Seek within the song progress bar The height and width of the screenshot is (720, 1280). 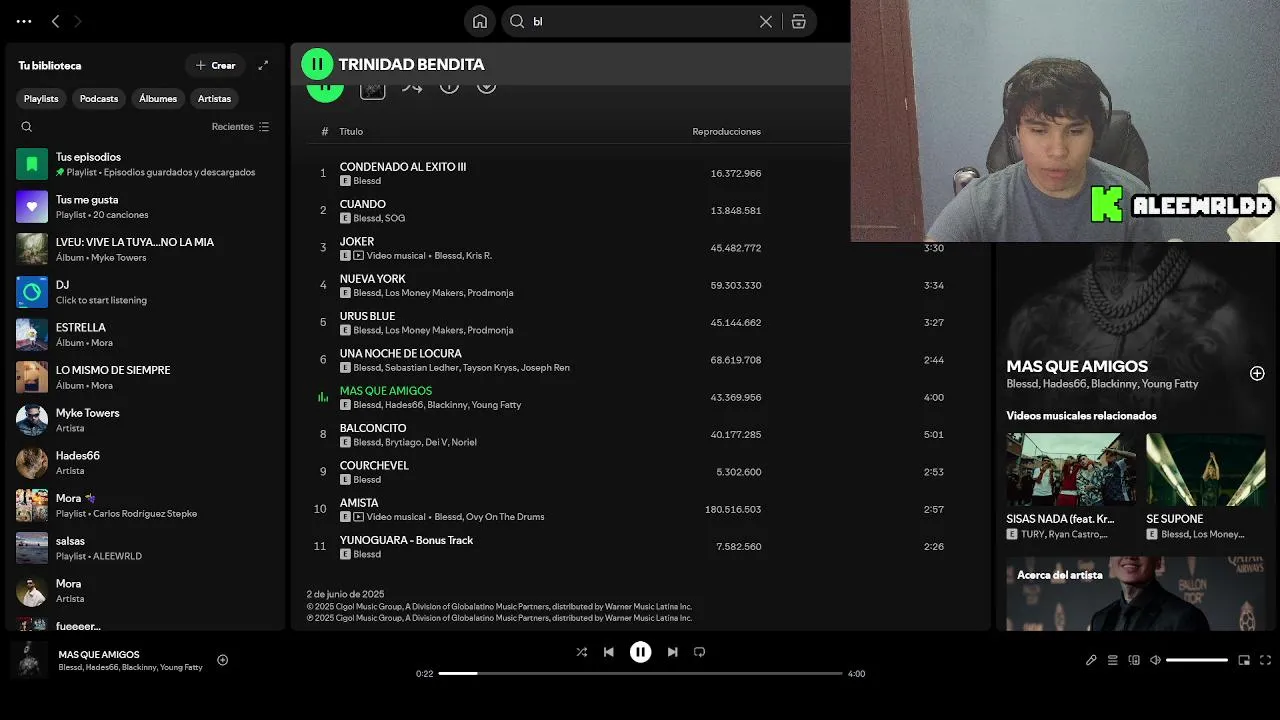[x=640, y=673]
